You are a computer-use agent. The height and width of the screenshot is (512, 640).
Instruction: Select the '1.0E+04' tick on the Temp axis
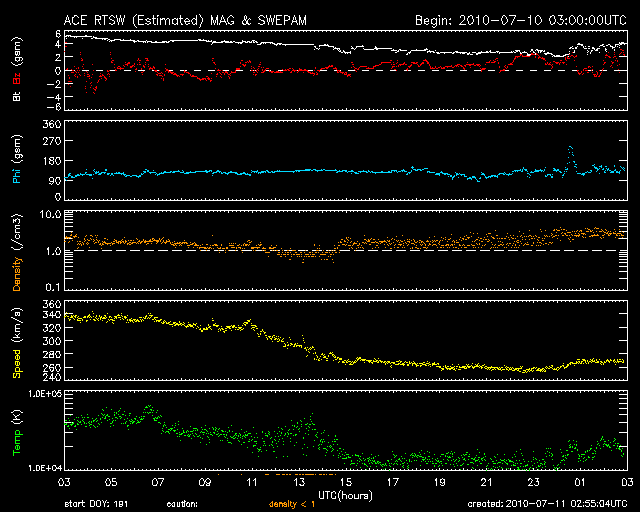45,468
